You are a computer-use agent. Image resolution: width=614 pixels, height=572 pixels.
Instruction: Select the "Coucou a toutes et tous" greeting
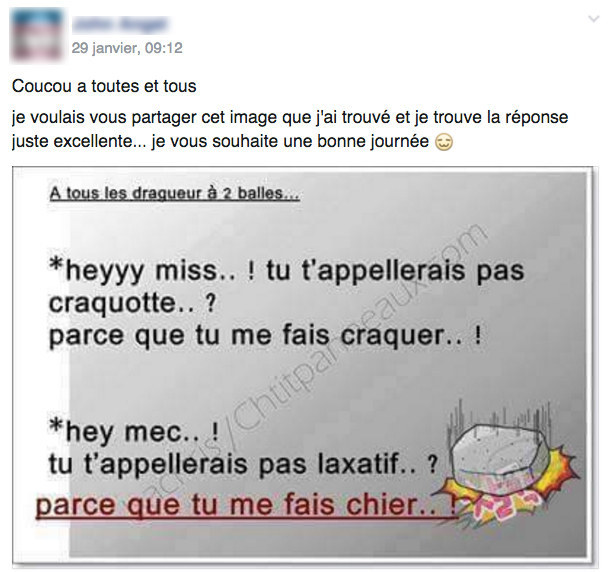point(104,86)
